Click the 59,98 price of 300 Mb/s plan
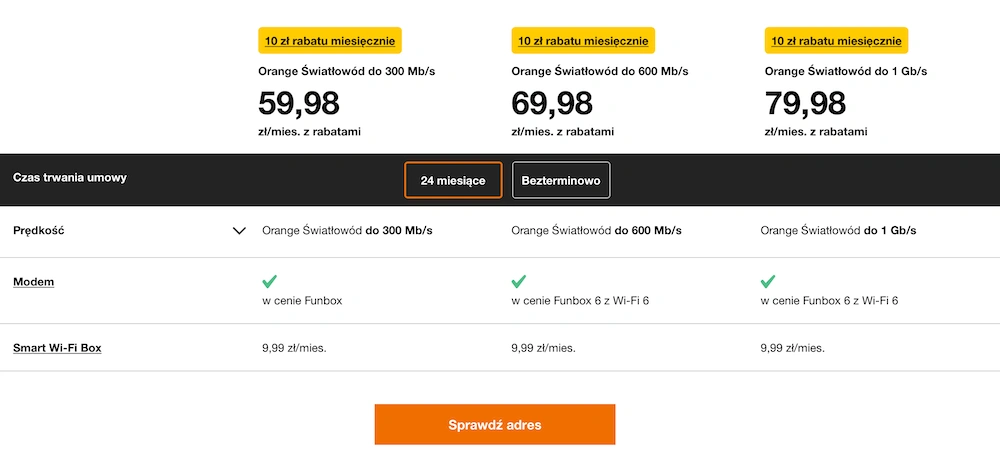1000x462 pixels. point(298,103)
